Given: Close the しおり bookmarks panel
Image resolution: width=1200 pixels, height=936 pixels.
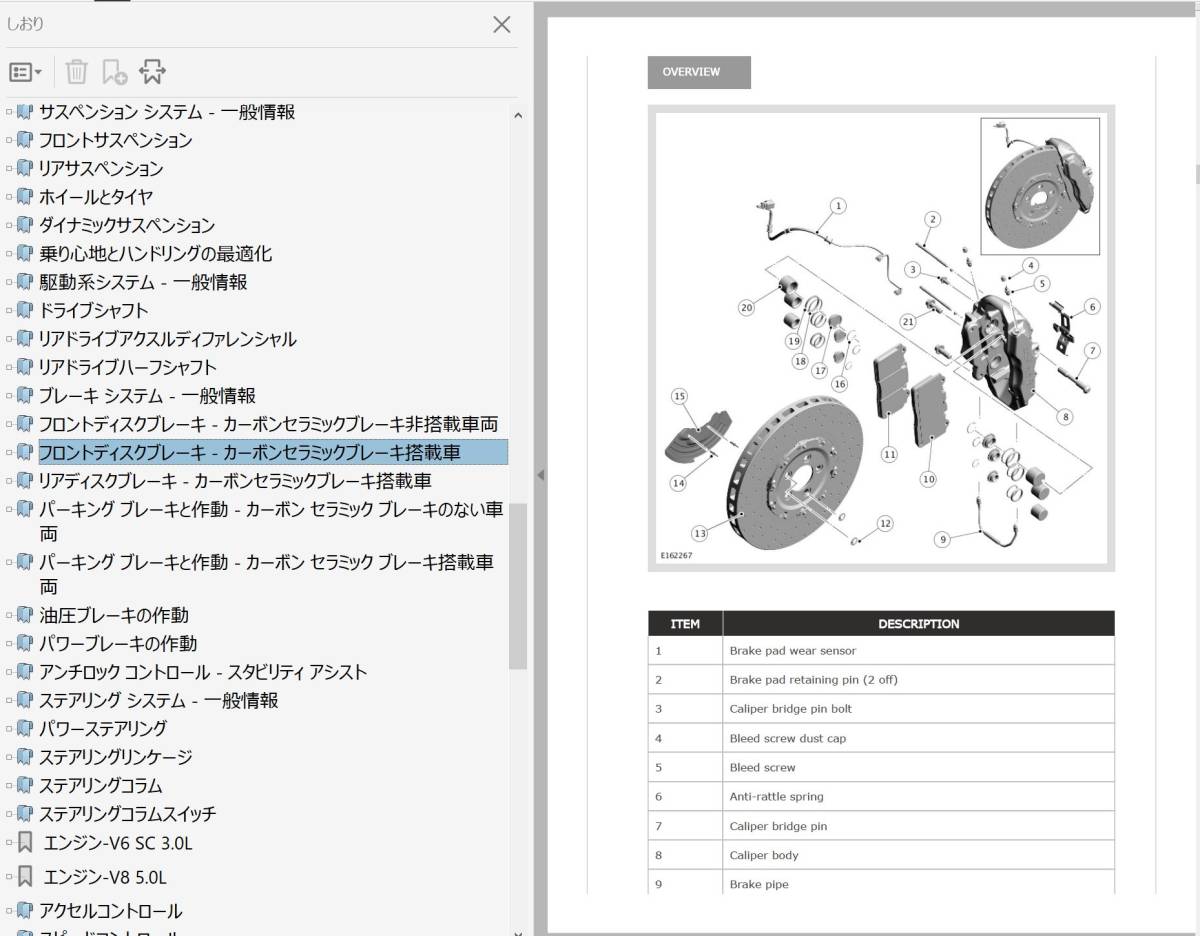Looking at the screenshot, I should pyautogui.click(x=502, y=24).
